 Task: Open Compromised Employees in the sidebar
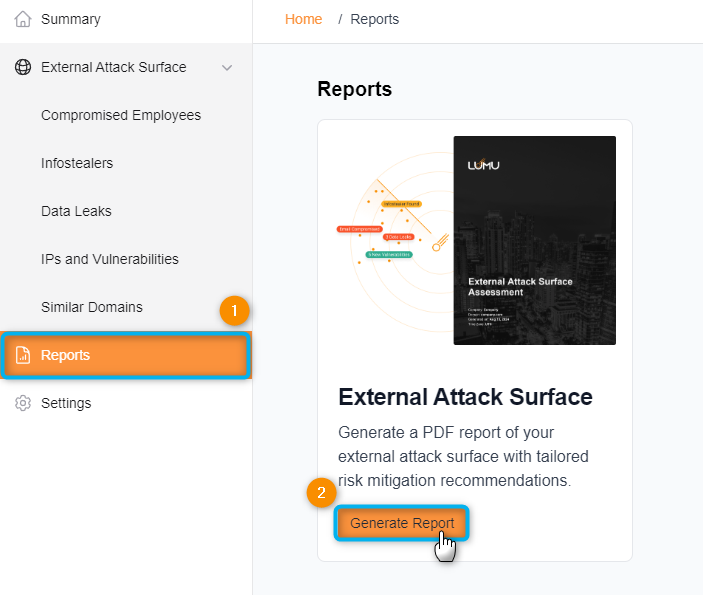(121, 115)
